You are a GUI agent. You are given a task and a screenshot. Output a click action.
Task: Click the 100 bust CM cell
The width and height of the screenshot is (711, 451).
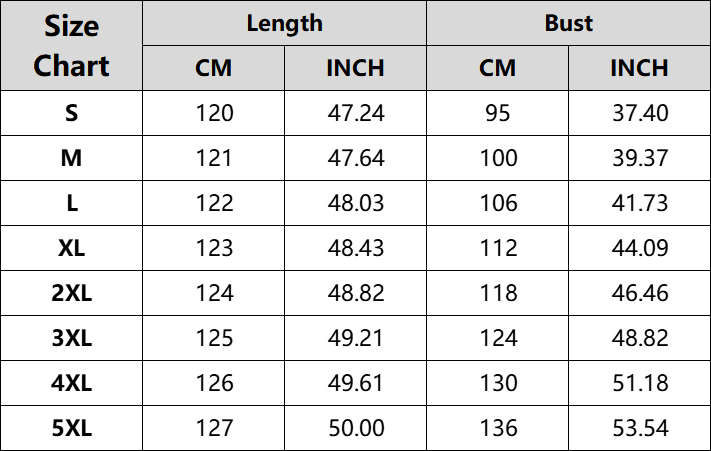tap(498, 158)
